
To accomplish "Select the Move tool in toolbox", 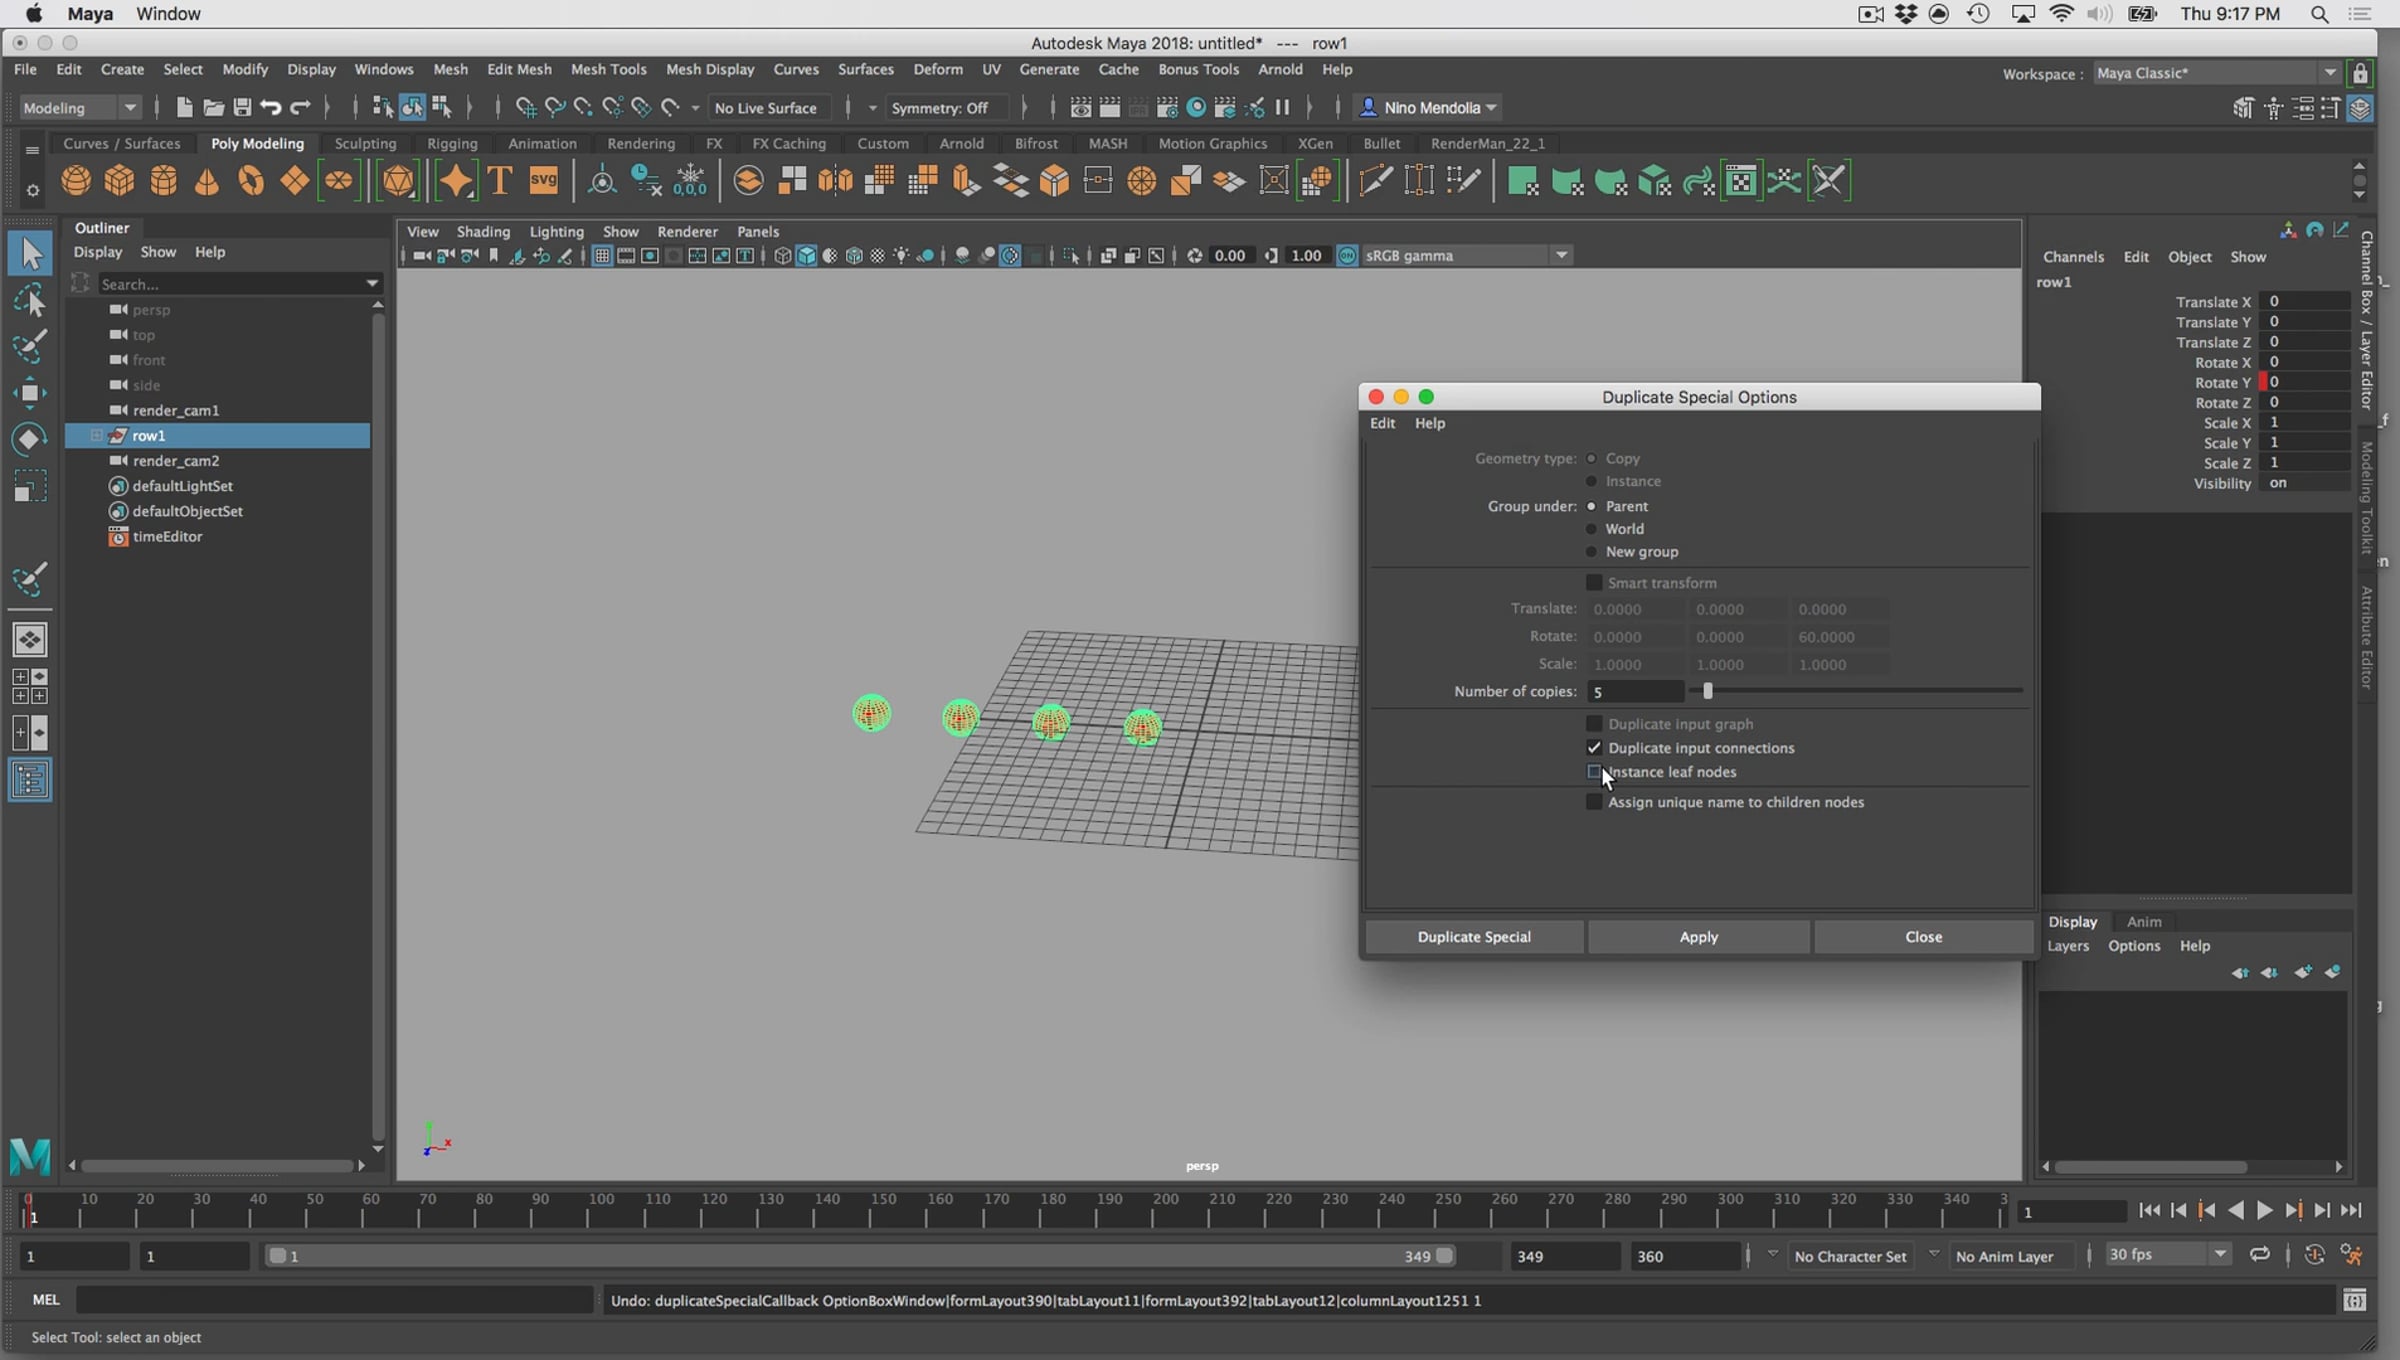I will pos(30,392).
